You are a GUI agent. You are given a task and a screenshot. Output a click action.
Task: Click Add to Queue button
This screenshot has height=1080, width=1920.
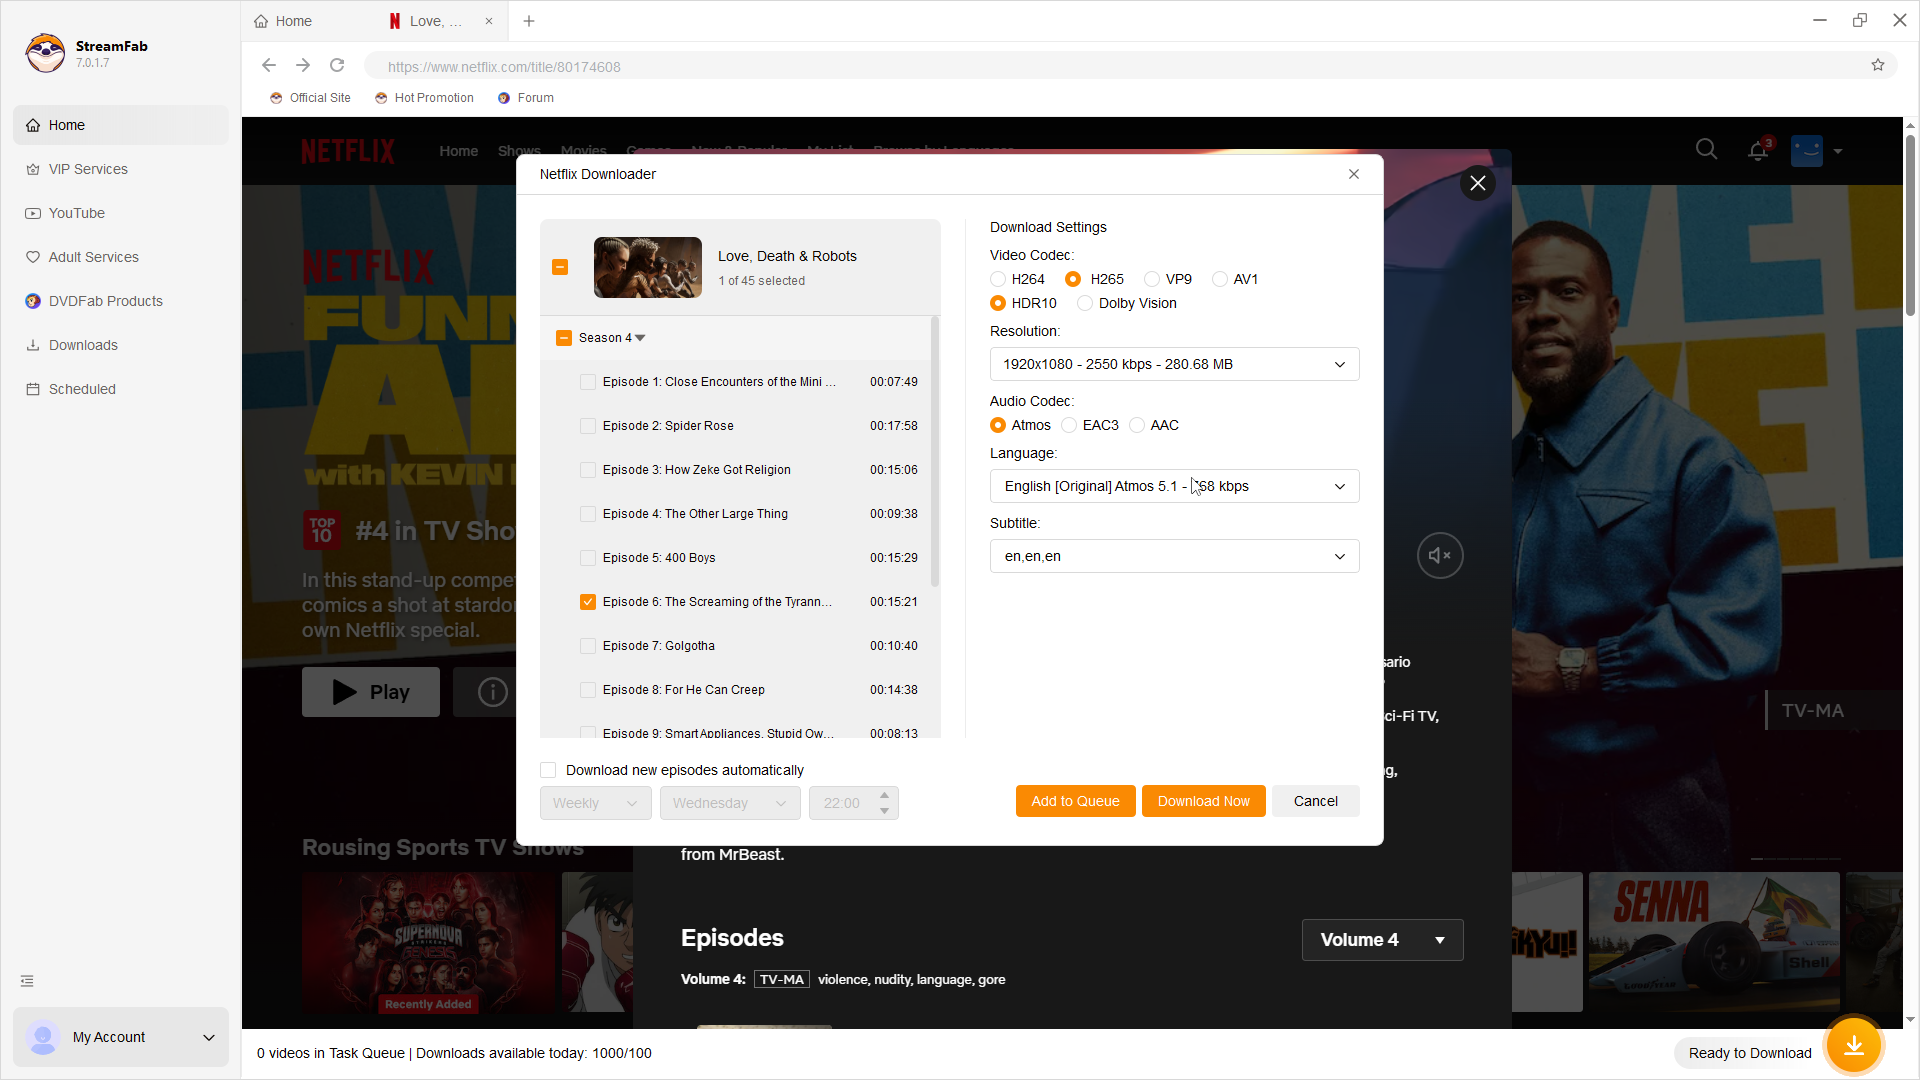click(1075, 801)
